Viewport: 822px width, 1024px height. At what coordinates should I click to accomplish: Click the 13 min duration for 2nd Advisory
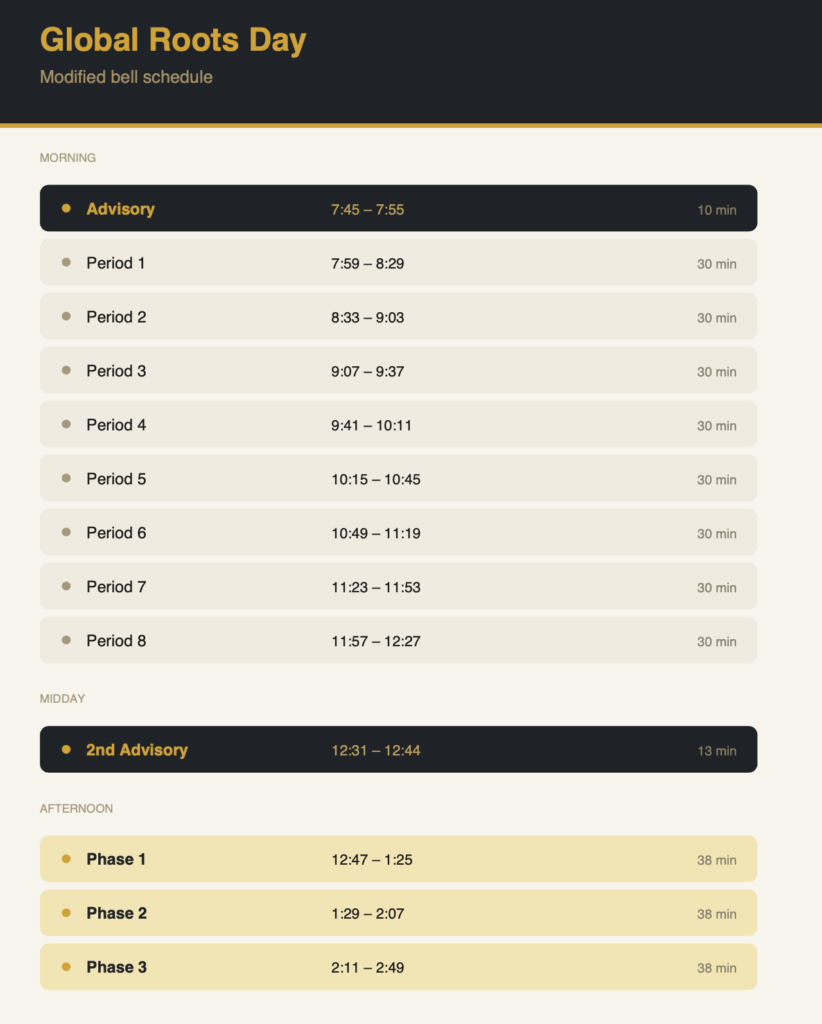pos(717,751)
